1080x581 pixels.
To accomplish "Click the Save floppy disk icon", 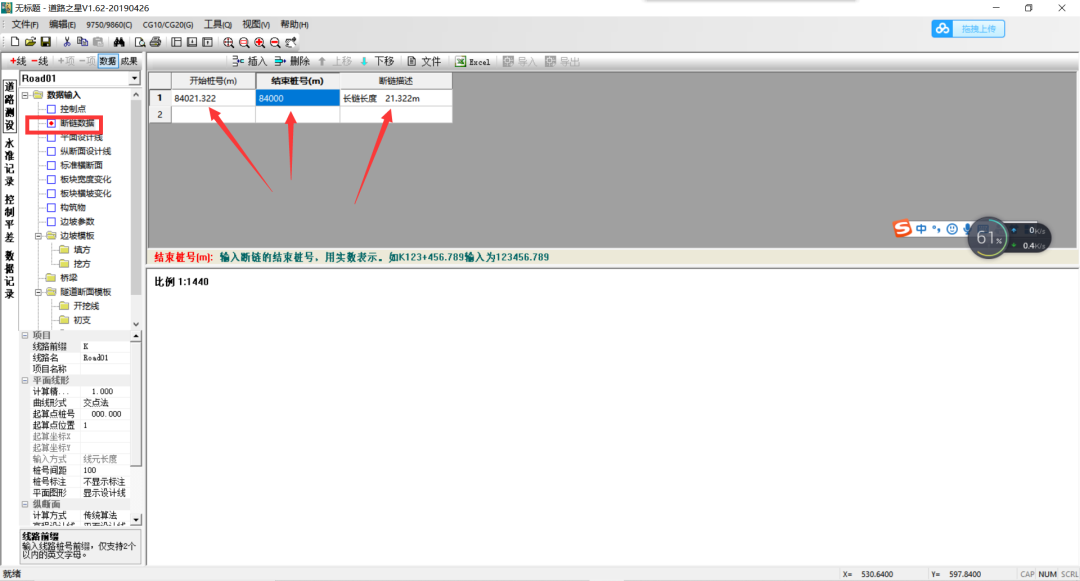I will tap(45, 43).
